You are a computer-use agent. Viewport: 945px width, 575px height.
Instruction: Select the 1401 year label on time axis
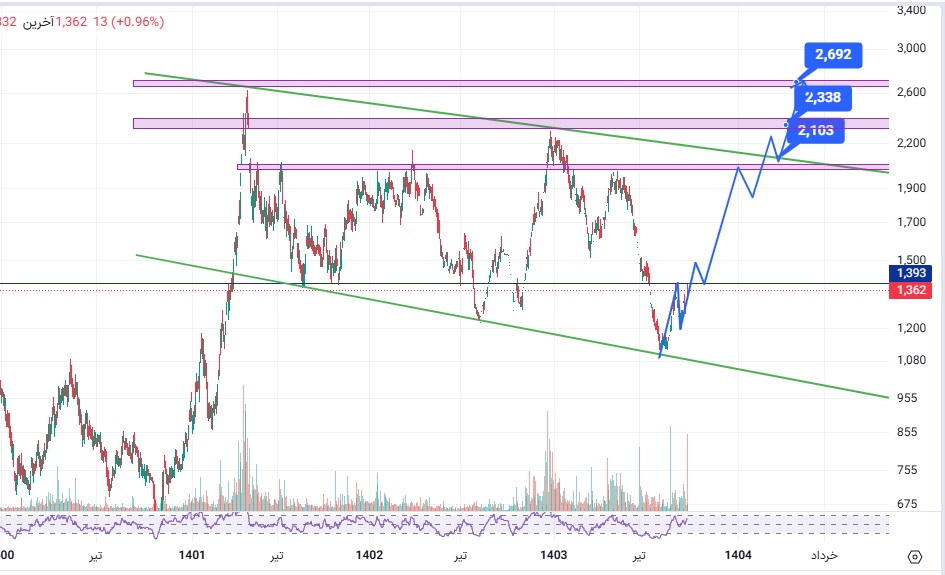tap(191, 555)
